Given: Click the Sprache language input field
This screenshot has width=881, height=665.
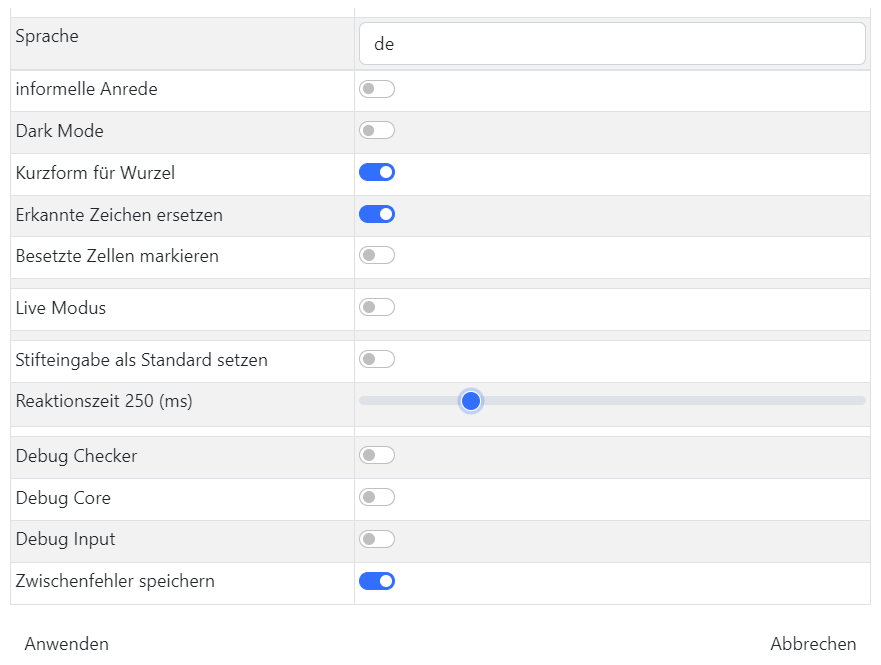Looking at the screenshot, I should (x=611, y=44).
